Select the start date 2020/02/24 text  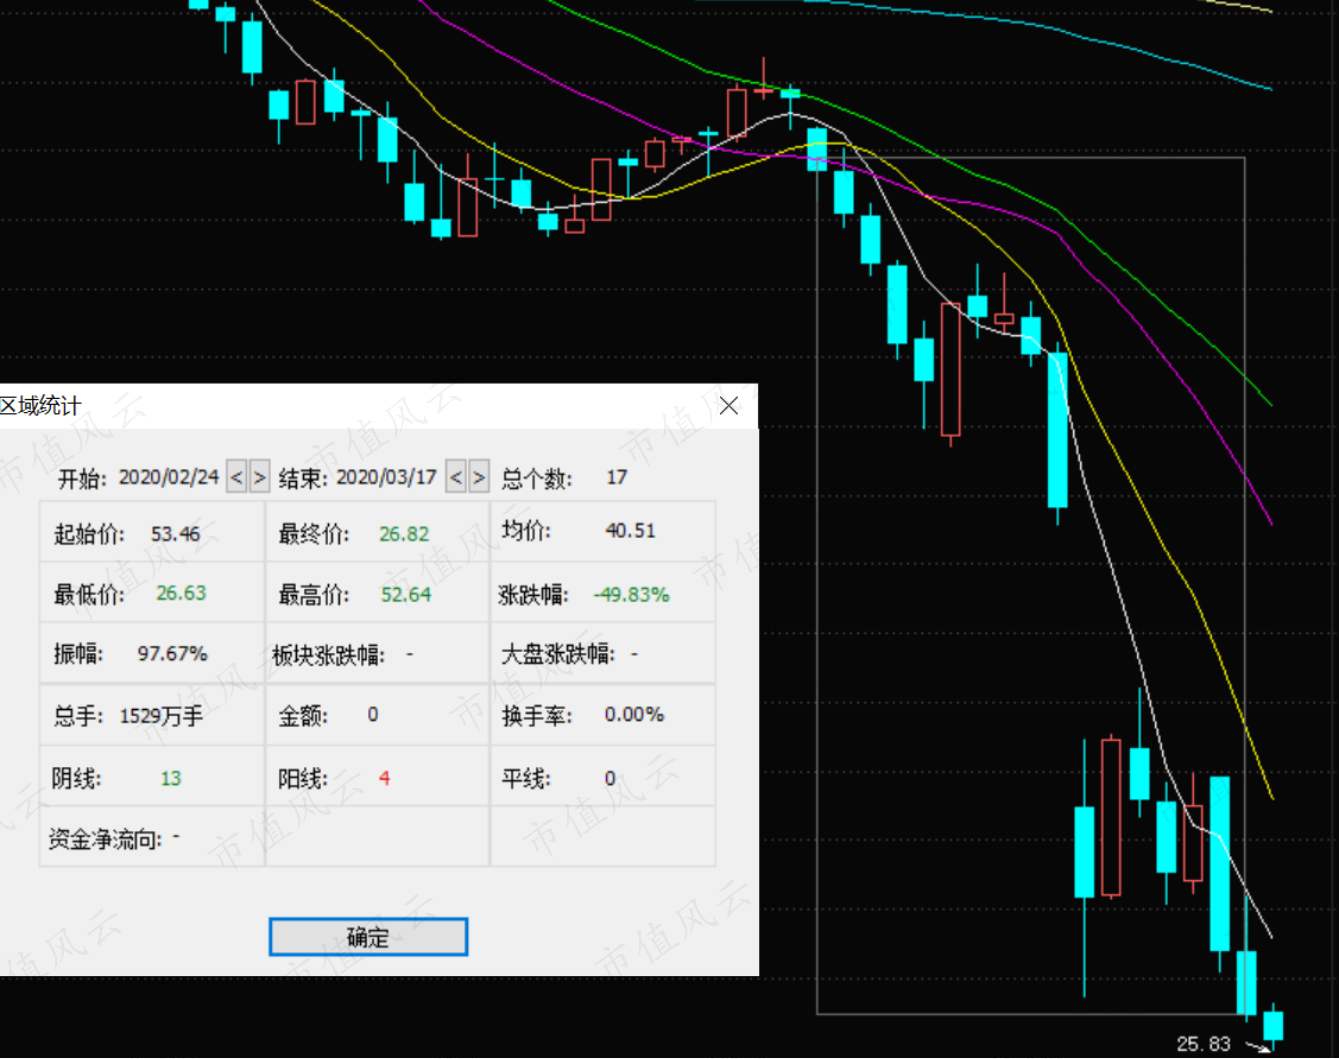[169, 477]
